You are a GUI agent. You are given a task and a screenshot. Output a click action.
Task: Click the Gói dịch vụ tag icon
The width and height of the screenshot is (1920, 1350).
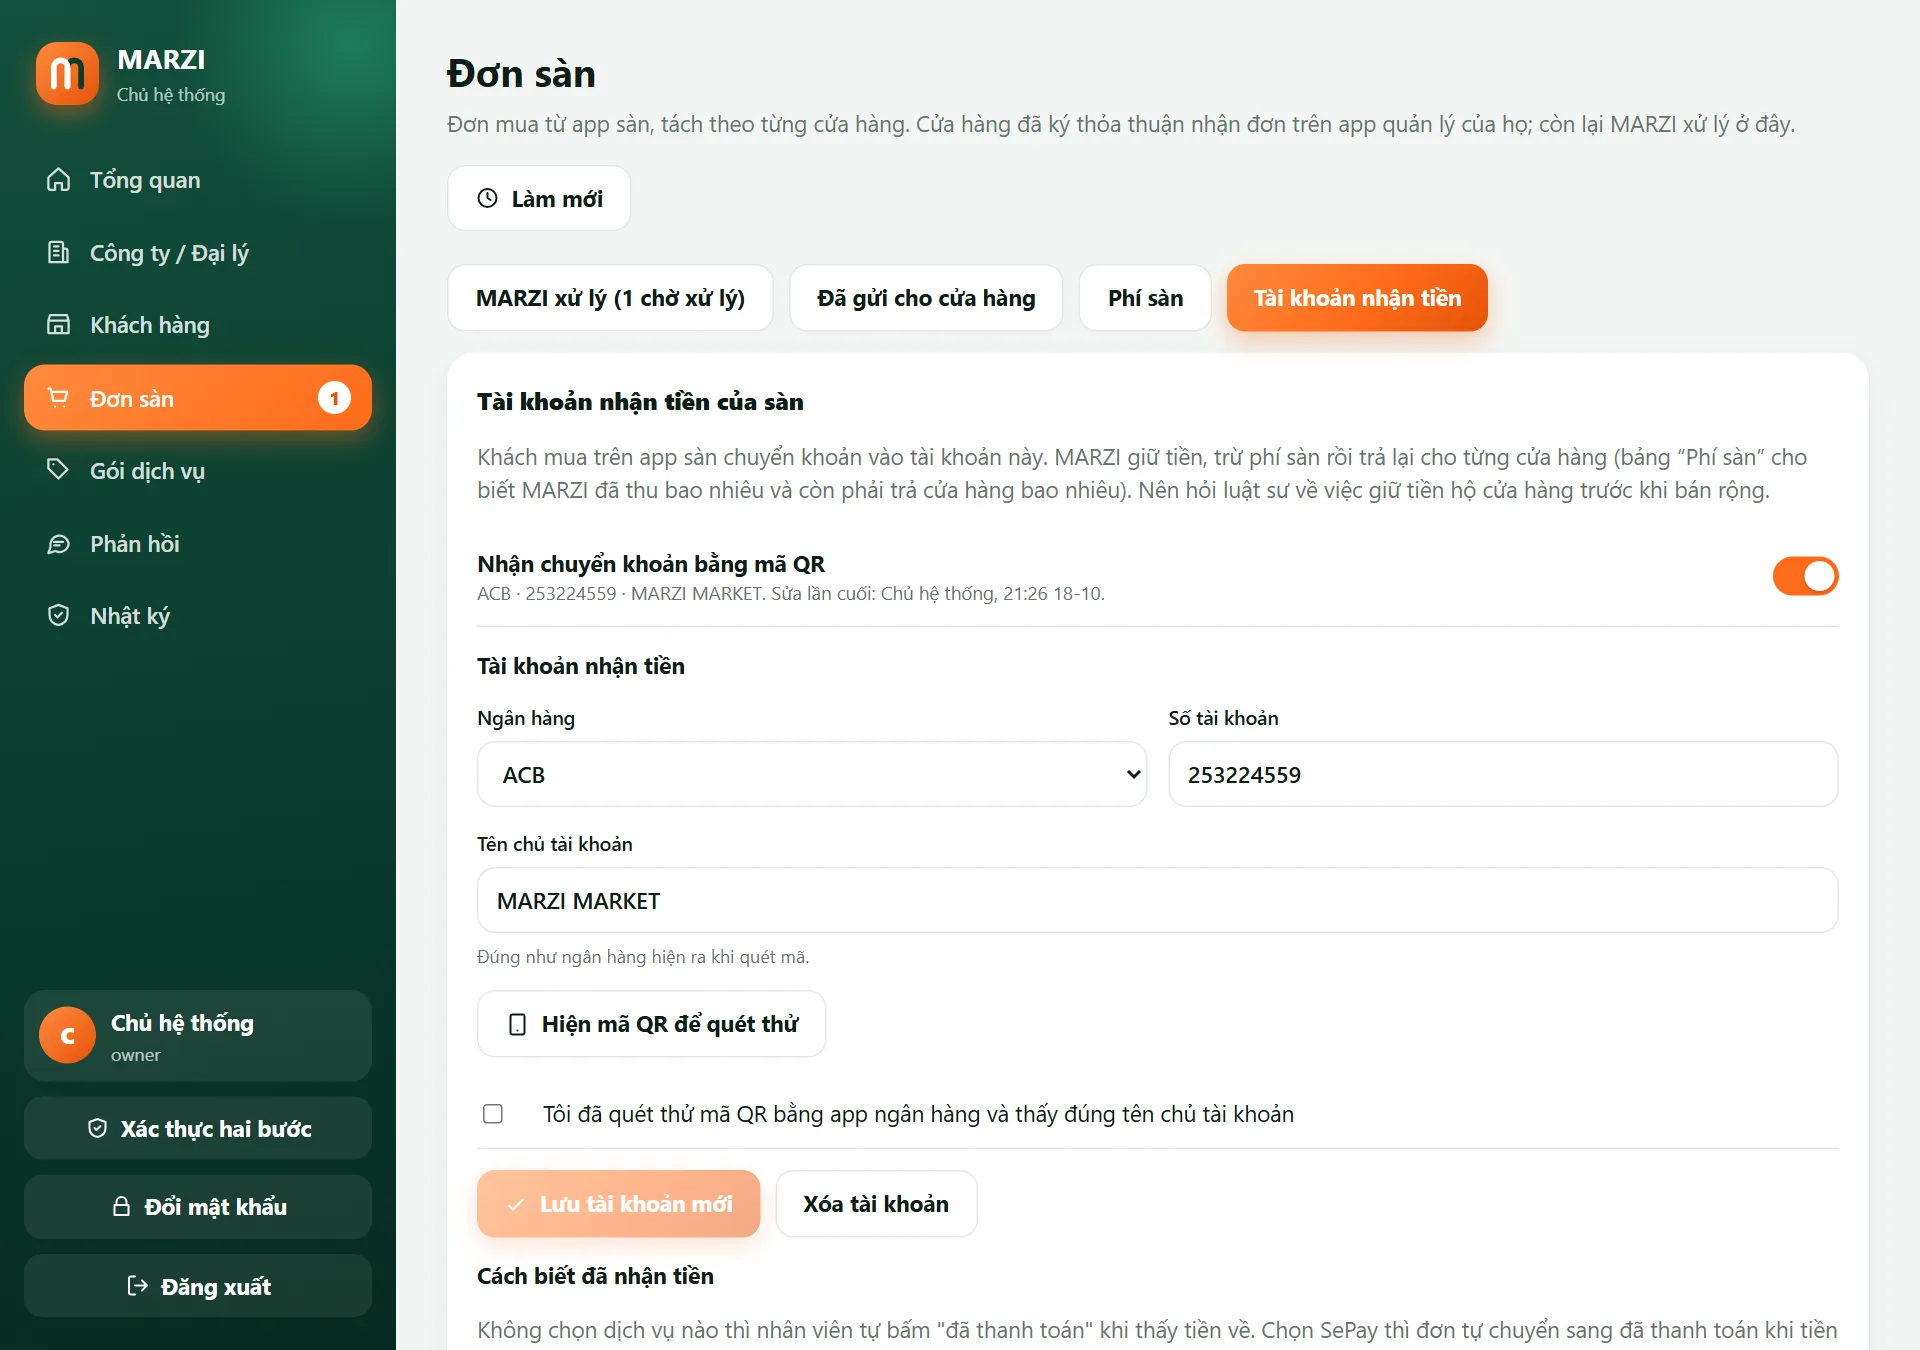(x=59, y=469)
